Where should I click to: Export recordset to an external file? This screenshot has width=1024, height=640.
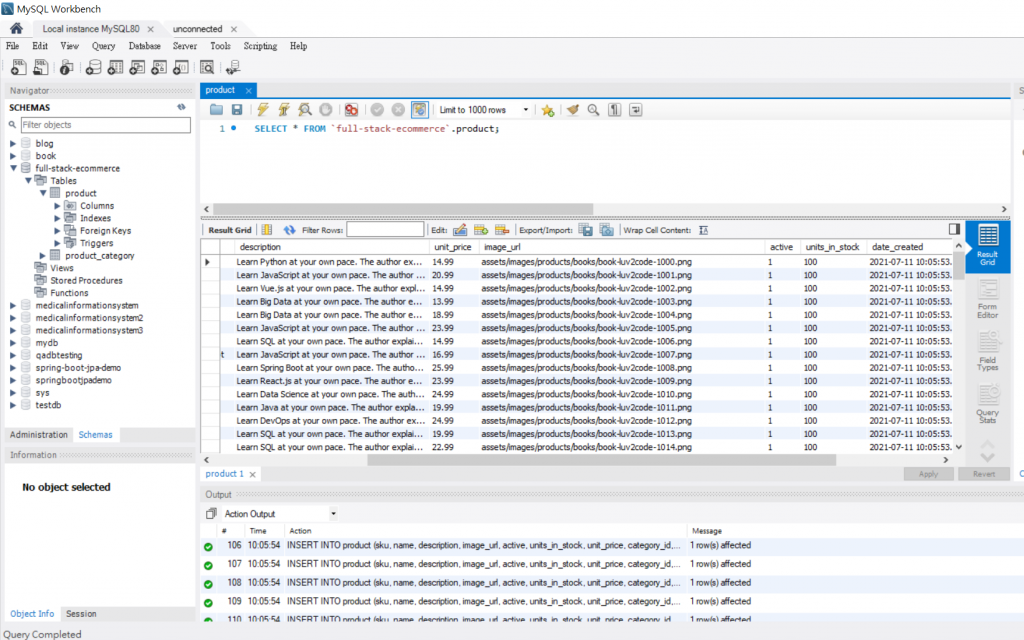585,230
